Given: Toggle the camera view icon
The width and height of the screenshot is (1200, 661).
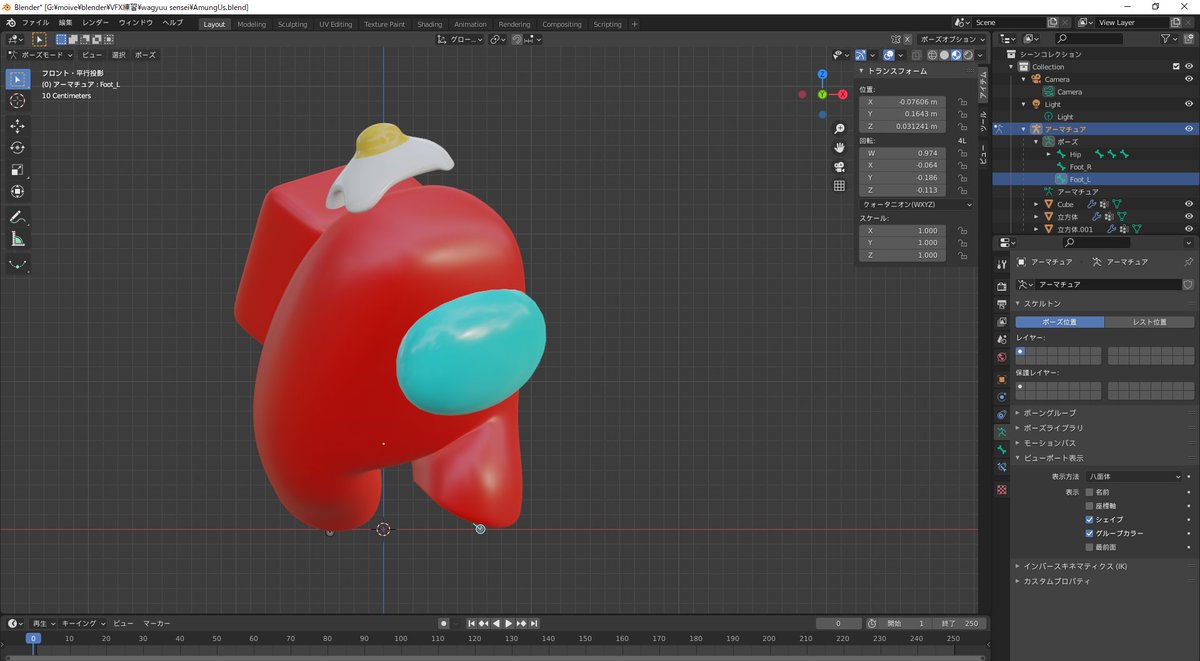Looking at the screenshot, I should coord(840,166).
